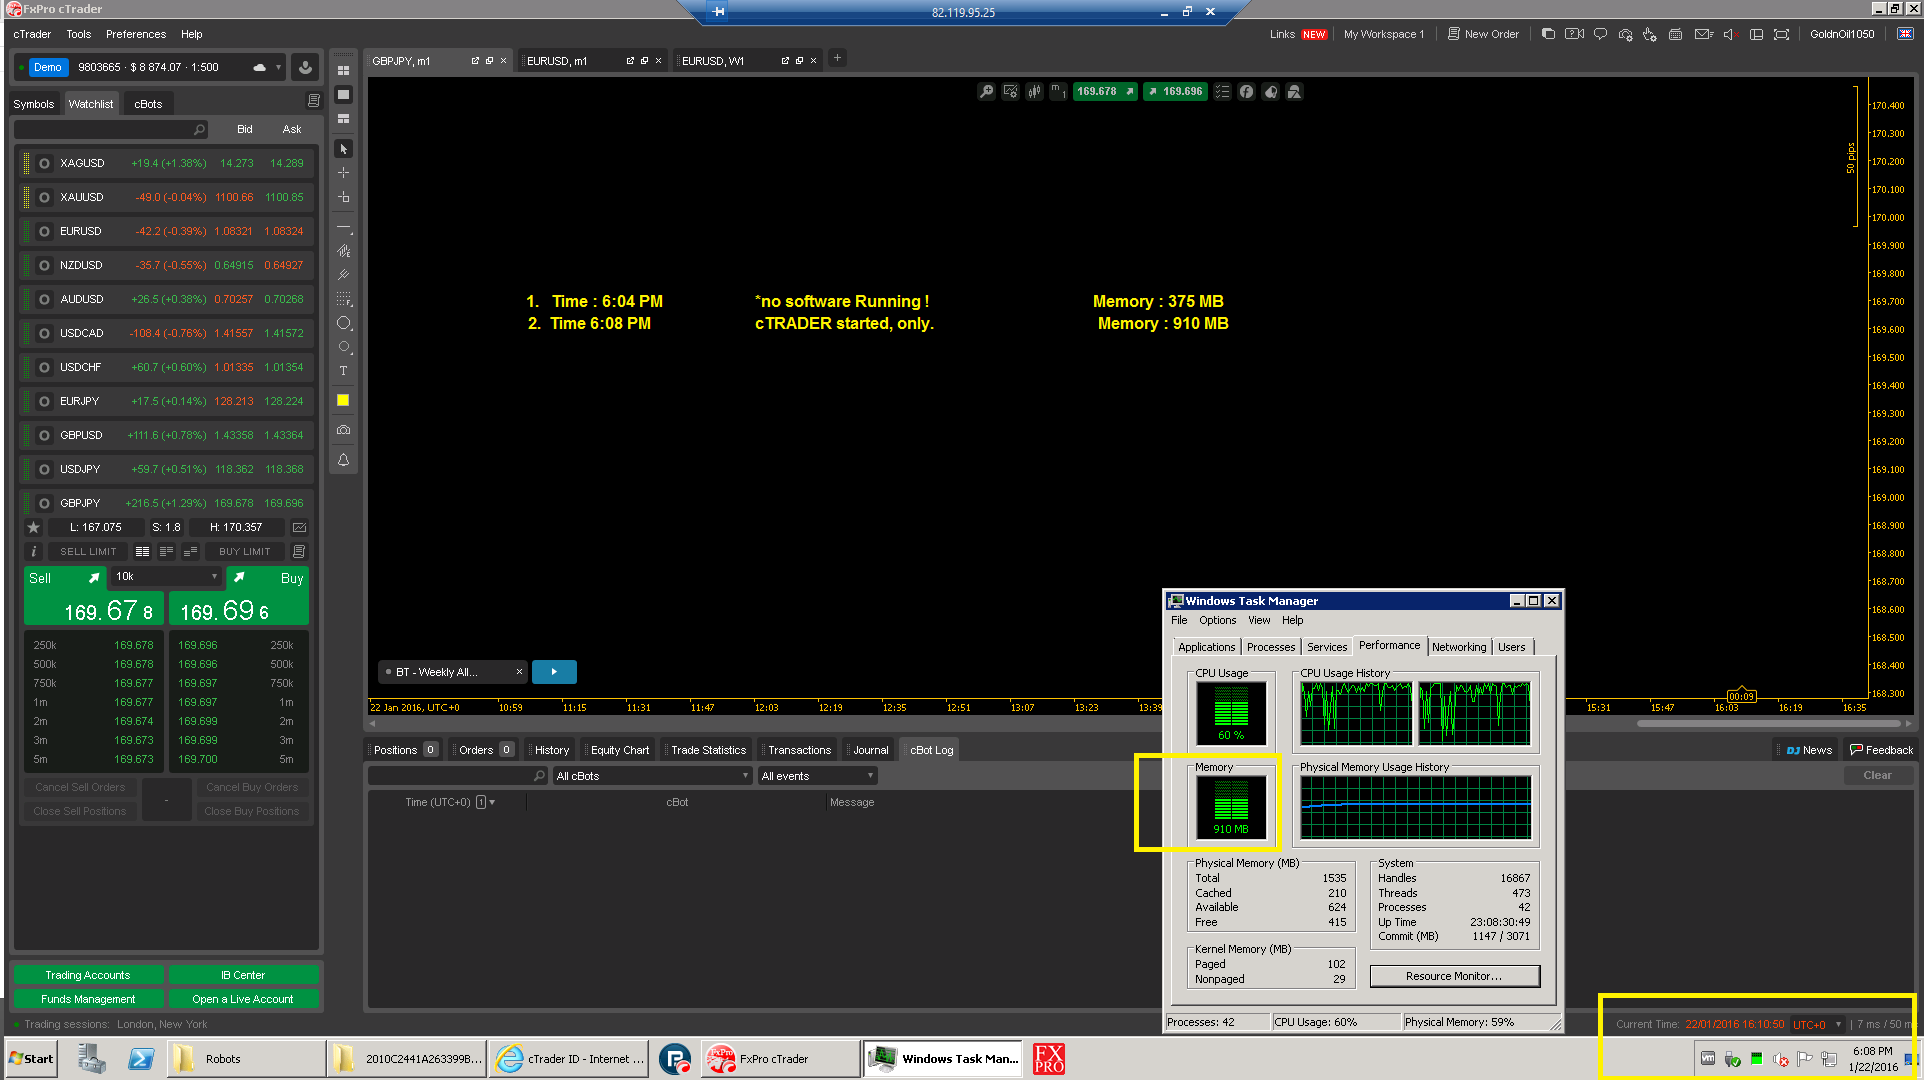The width and height of the screenshot is (1924, 1080).
Task: Toggle the GBPJPY favorite star
Action: coord(33,527)
